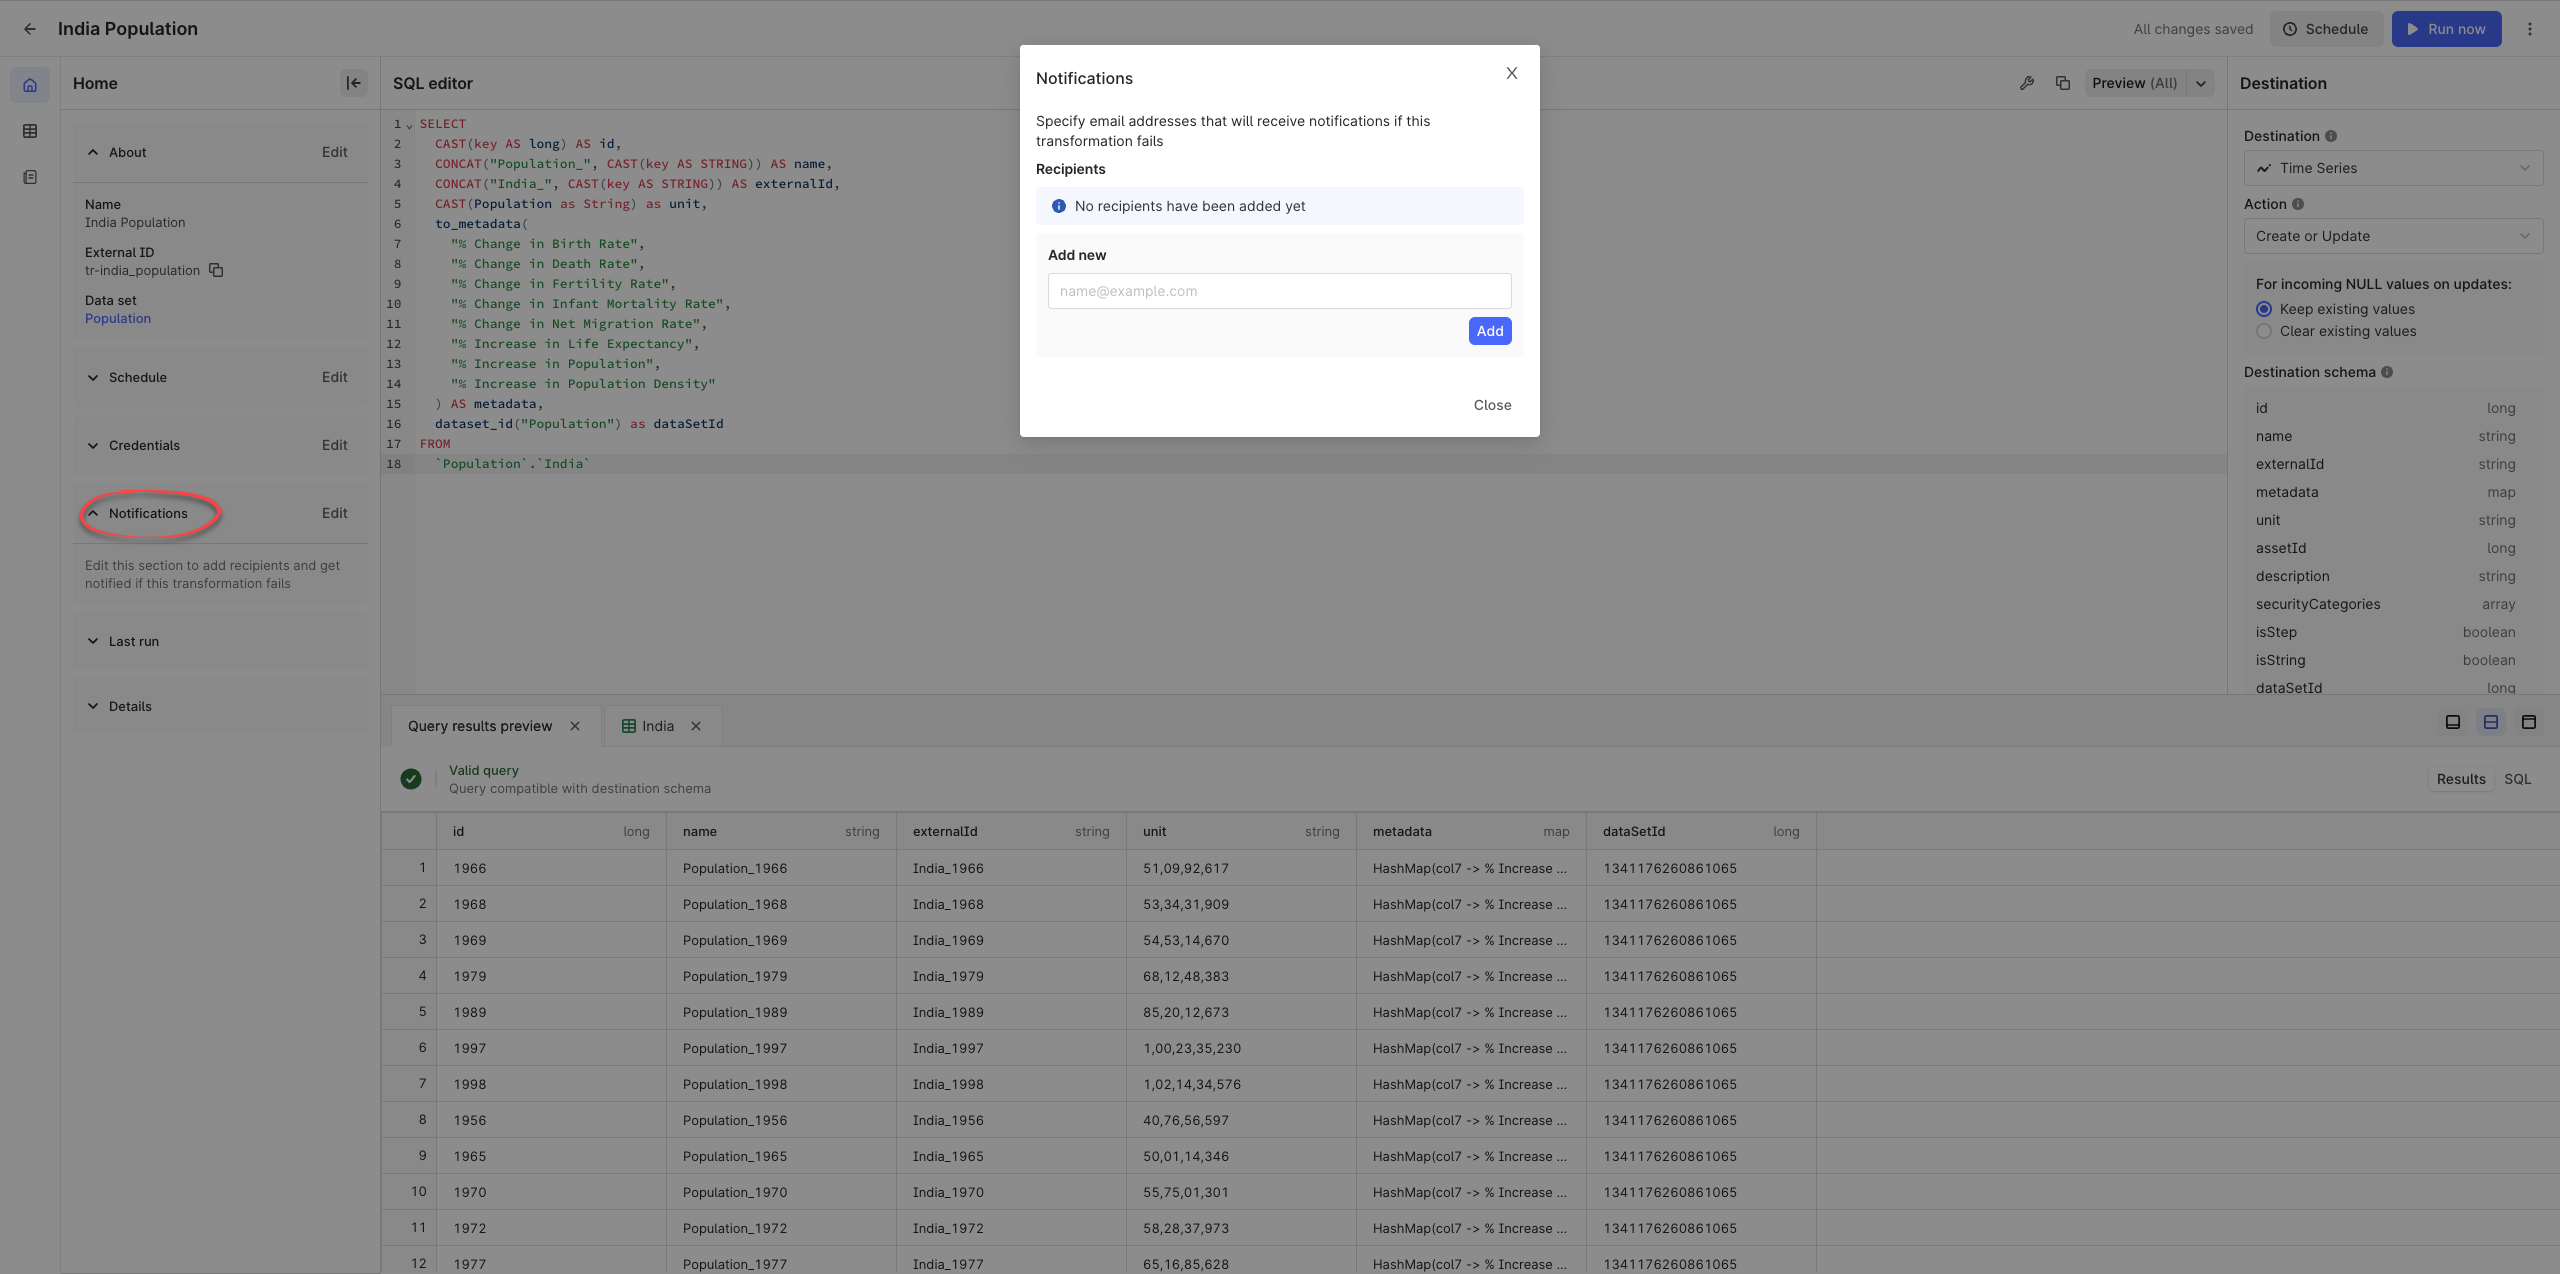
Task: Click the copy query icon beside the wrench
Action: click(2062, 83)
